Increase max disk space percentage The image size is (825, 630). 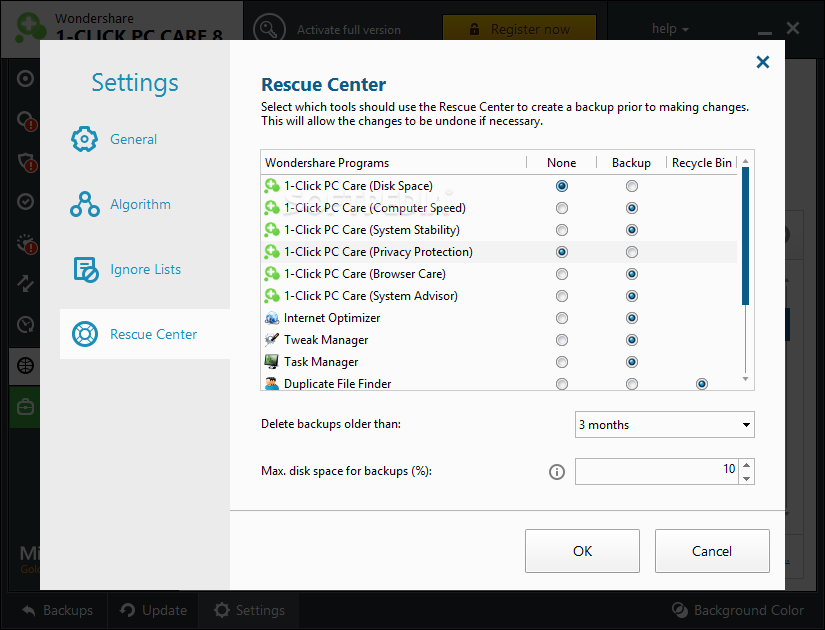pyautogui.click(x=747, y=465)
